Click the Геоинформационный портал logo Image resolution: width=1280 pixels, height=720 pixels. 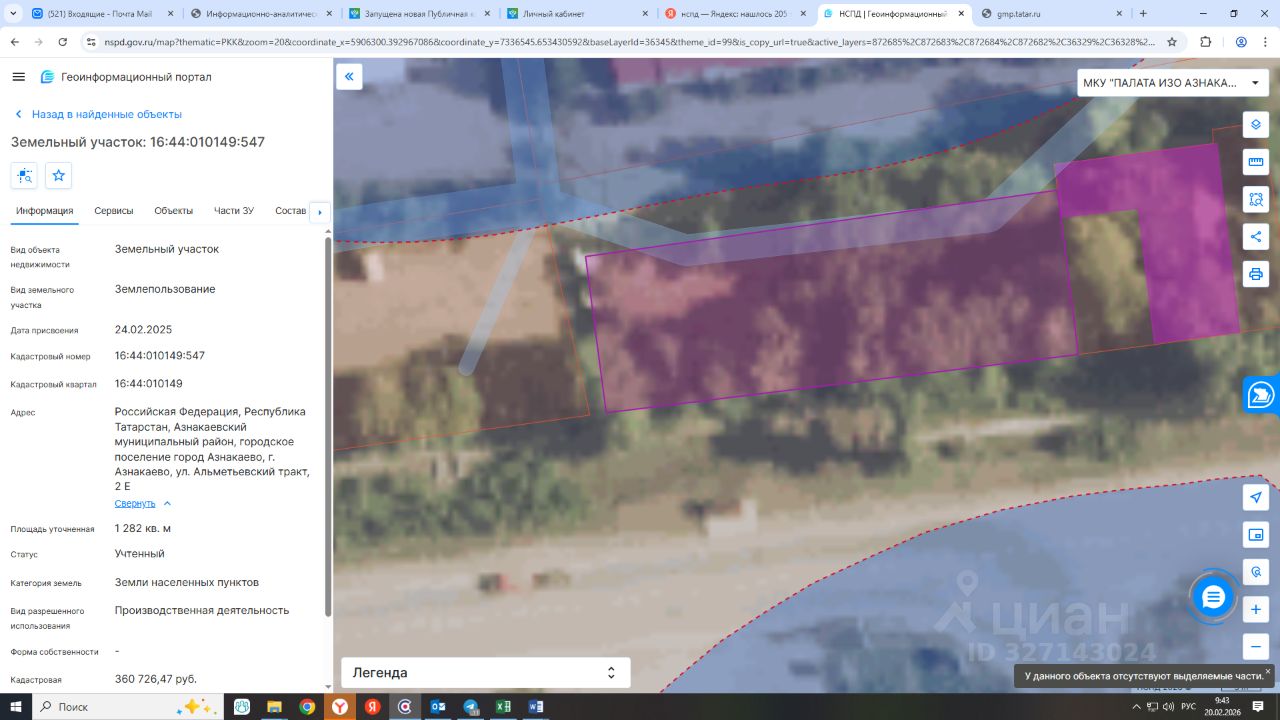126,77
